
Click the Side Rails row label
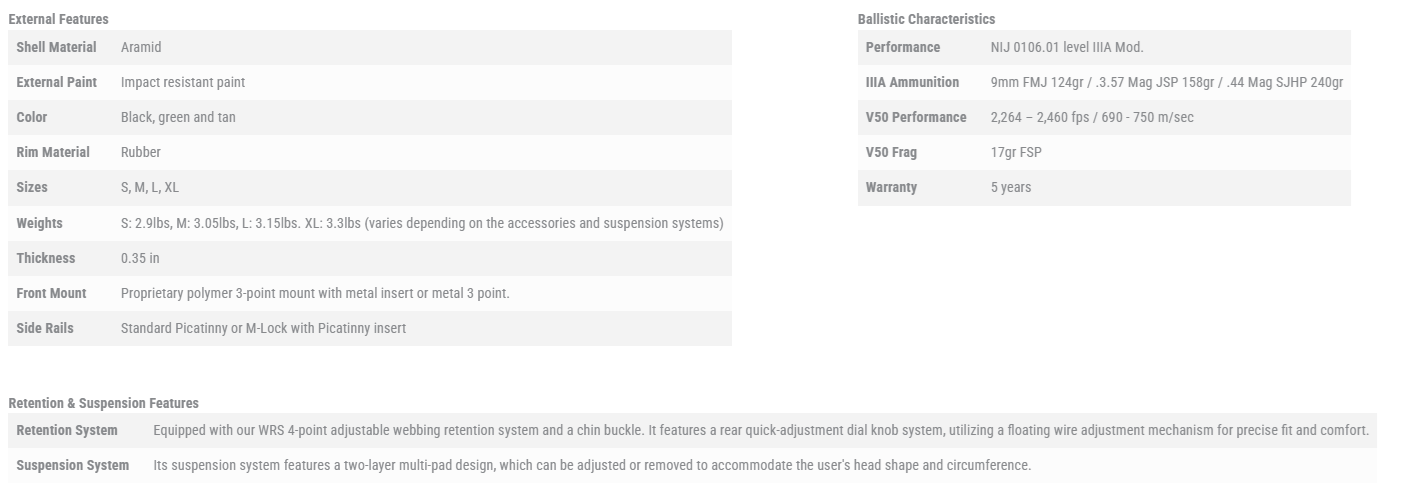click(45, 328)
